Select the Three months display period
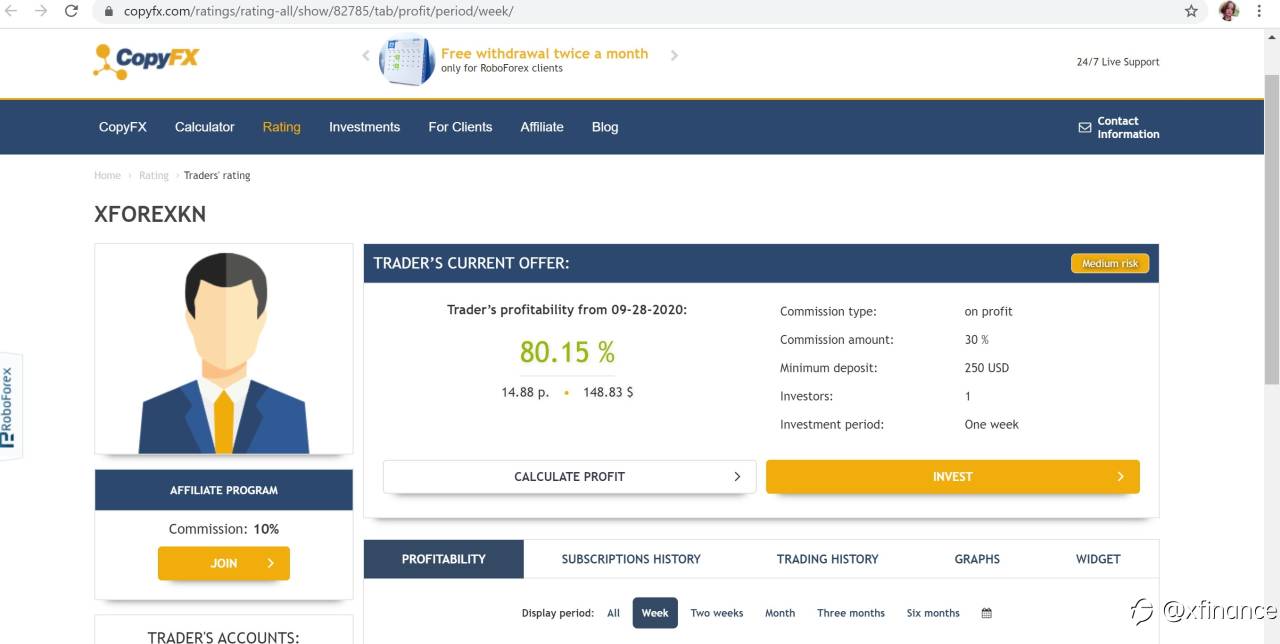Viewport: 1280px width, 644px height. (x=851, y=613)
